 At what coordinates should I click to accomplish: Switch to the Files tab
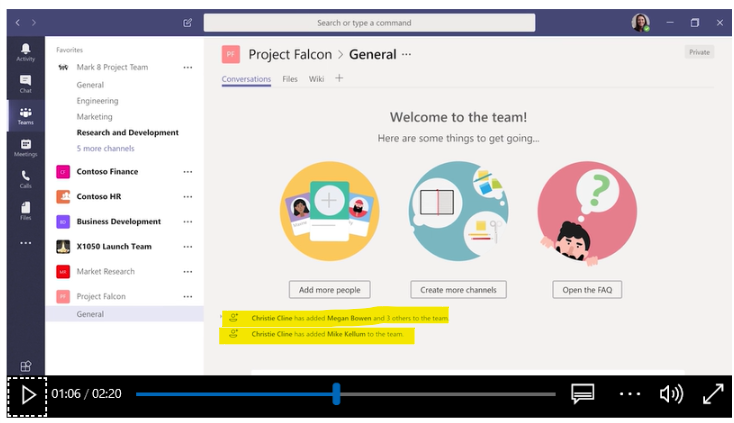pos(290,79)
